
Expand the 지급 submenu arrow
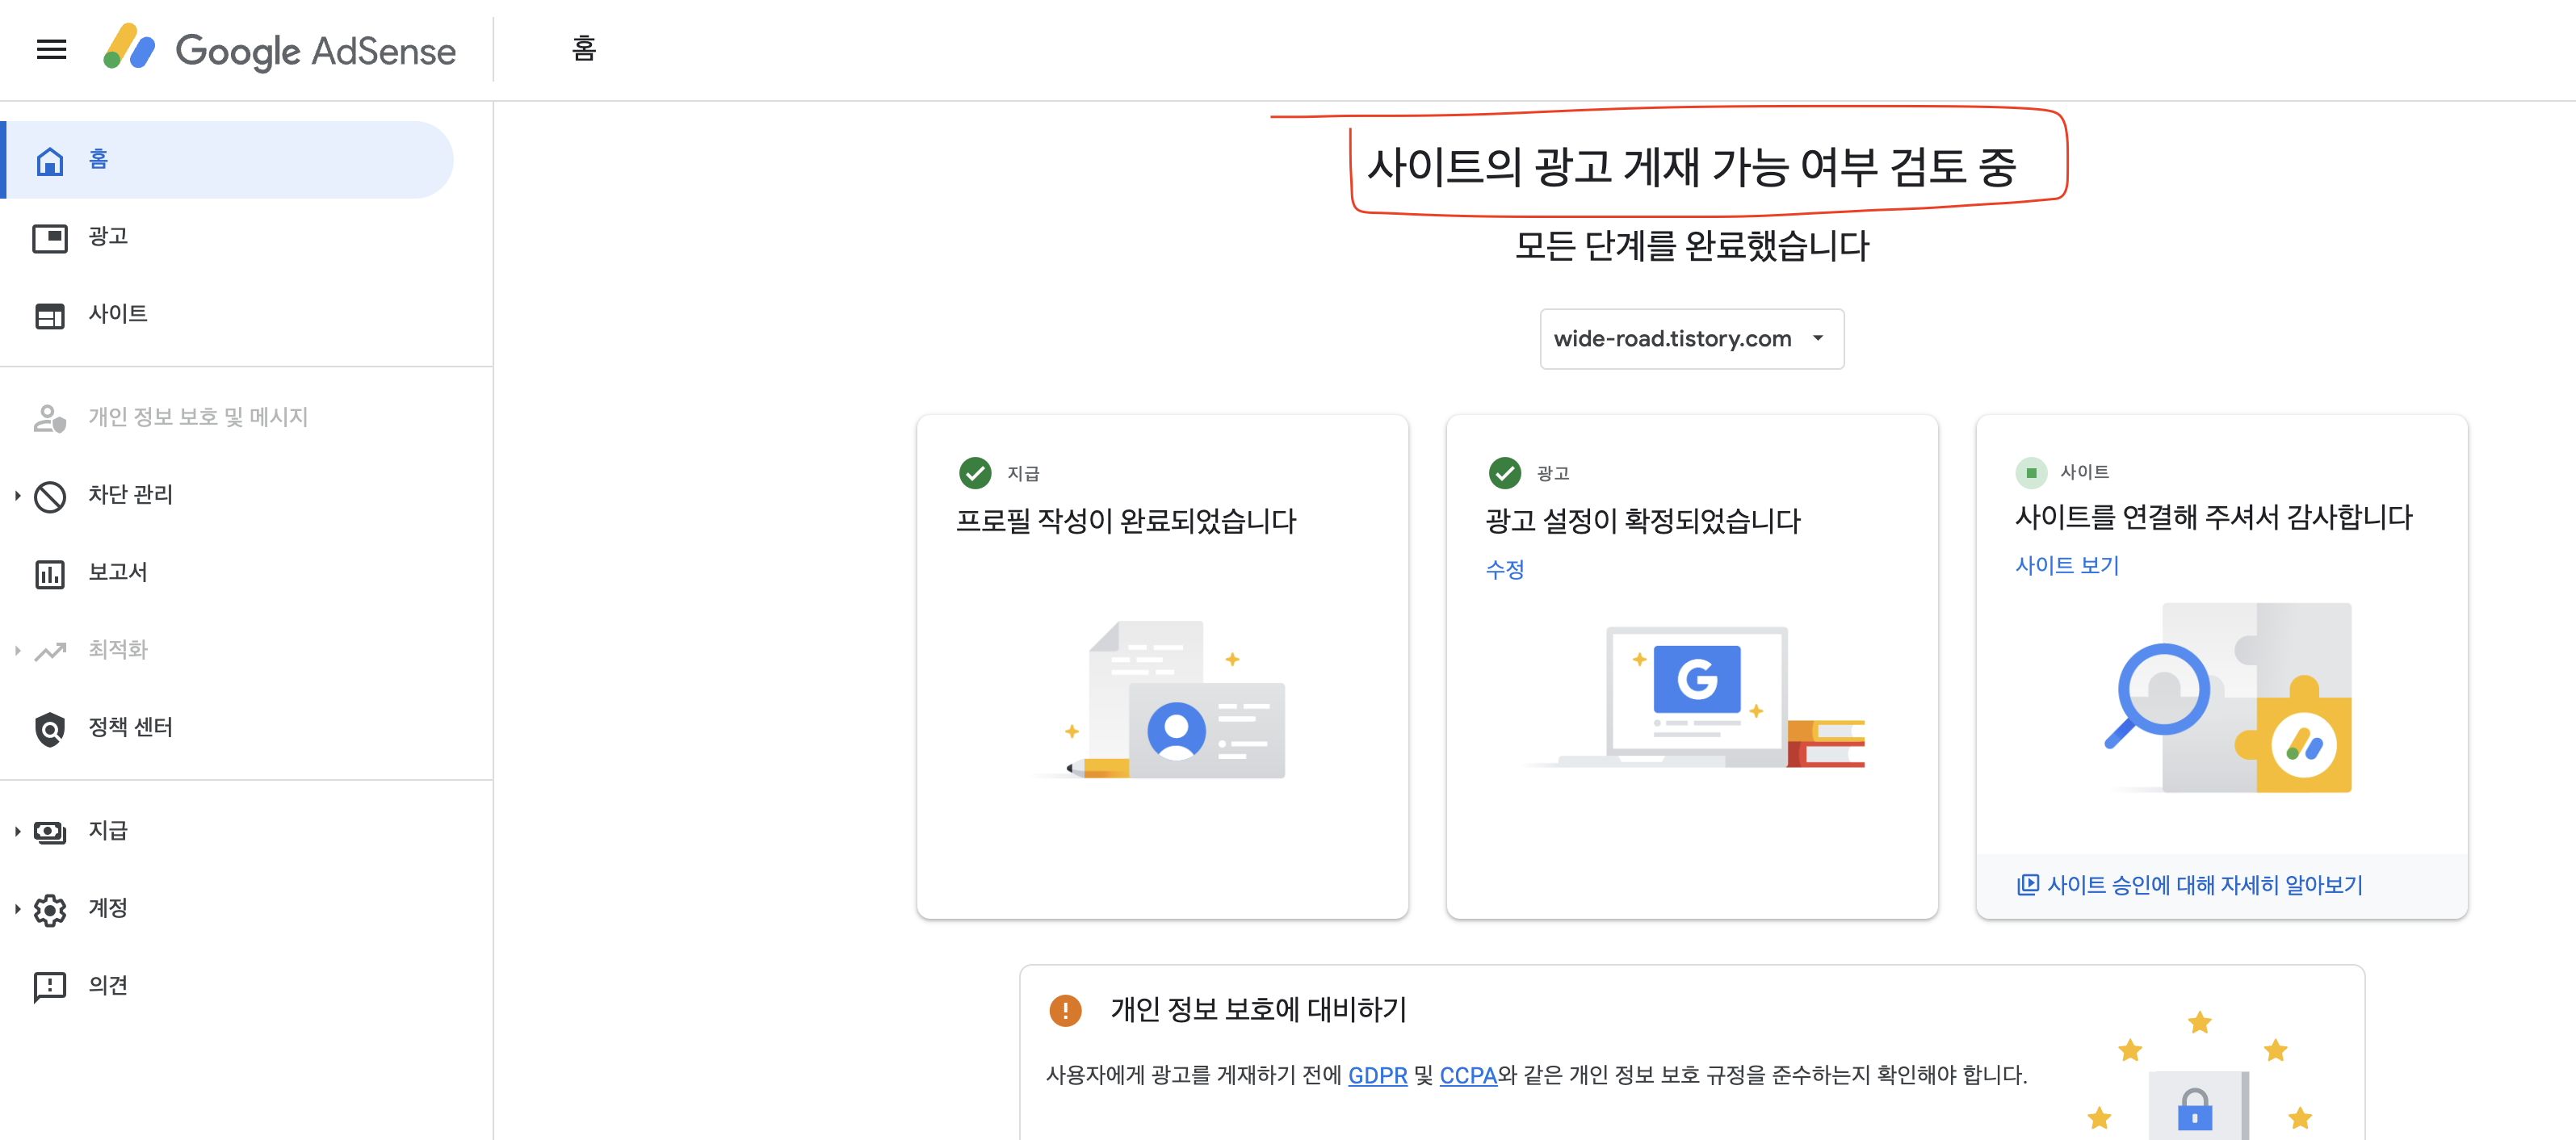point(17,831)
